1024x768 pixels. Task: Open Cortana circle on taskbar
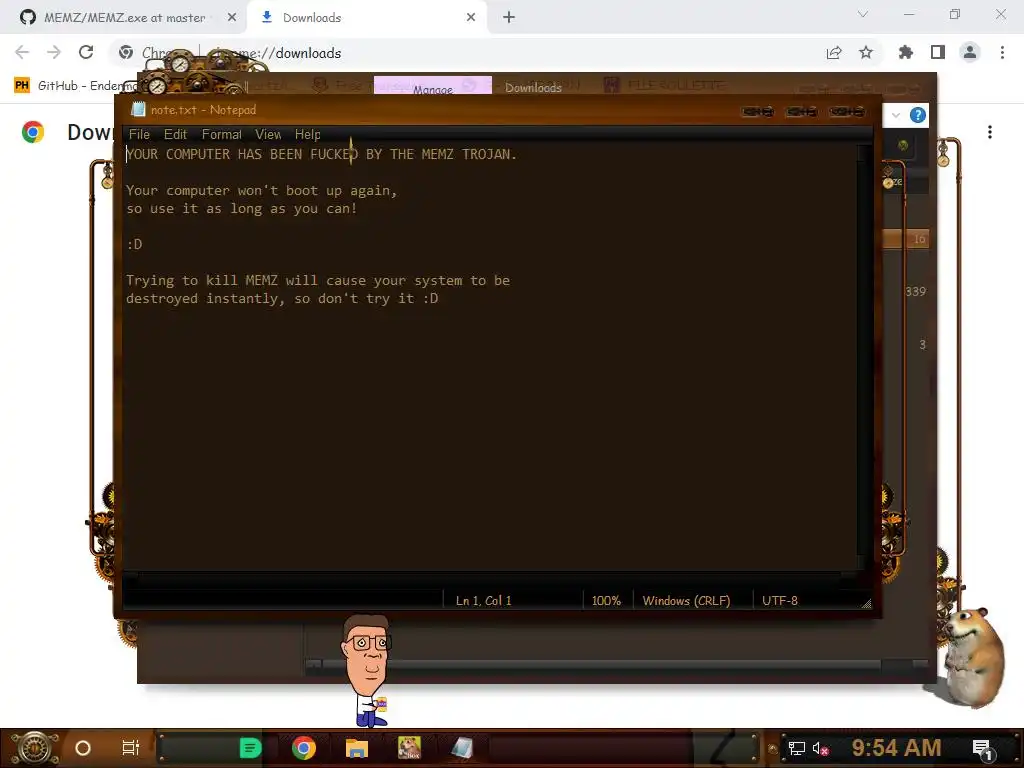[x=83, y=748]
